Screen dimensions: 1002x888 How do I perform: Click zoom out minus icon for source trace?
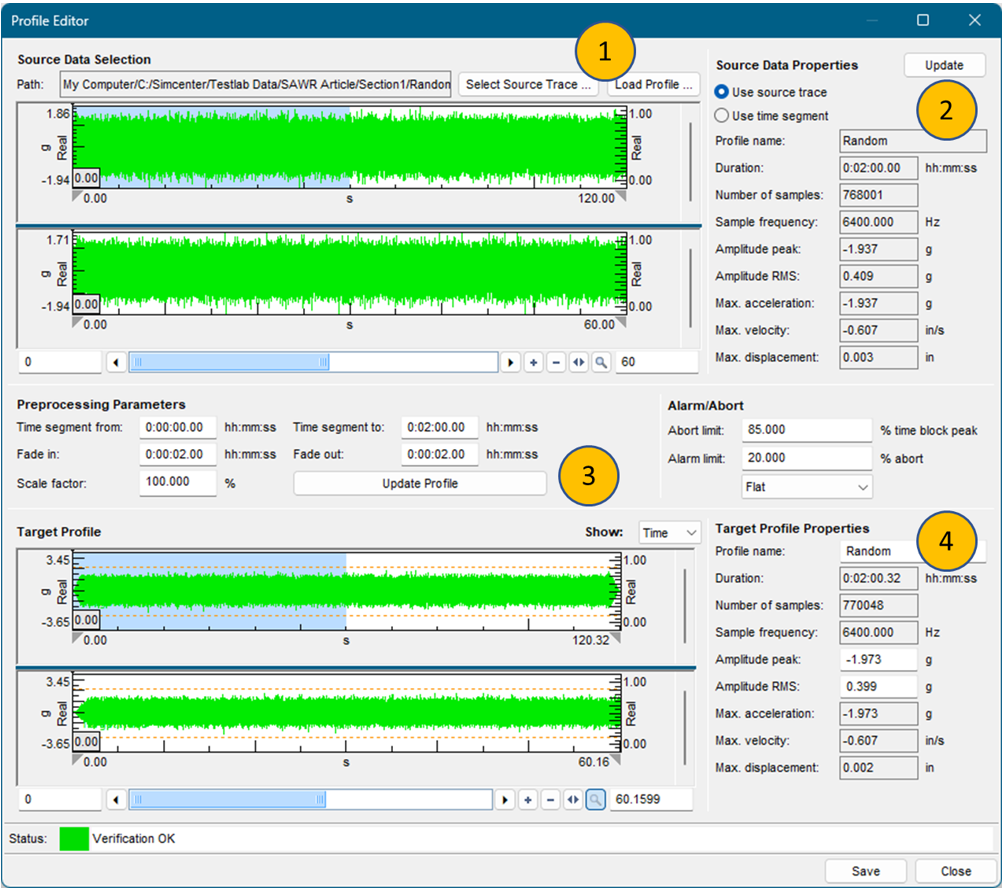[556, 362]
